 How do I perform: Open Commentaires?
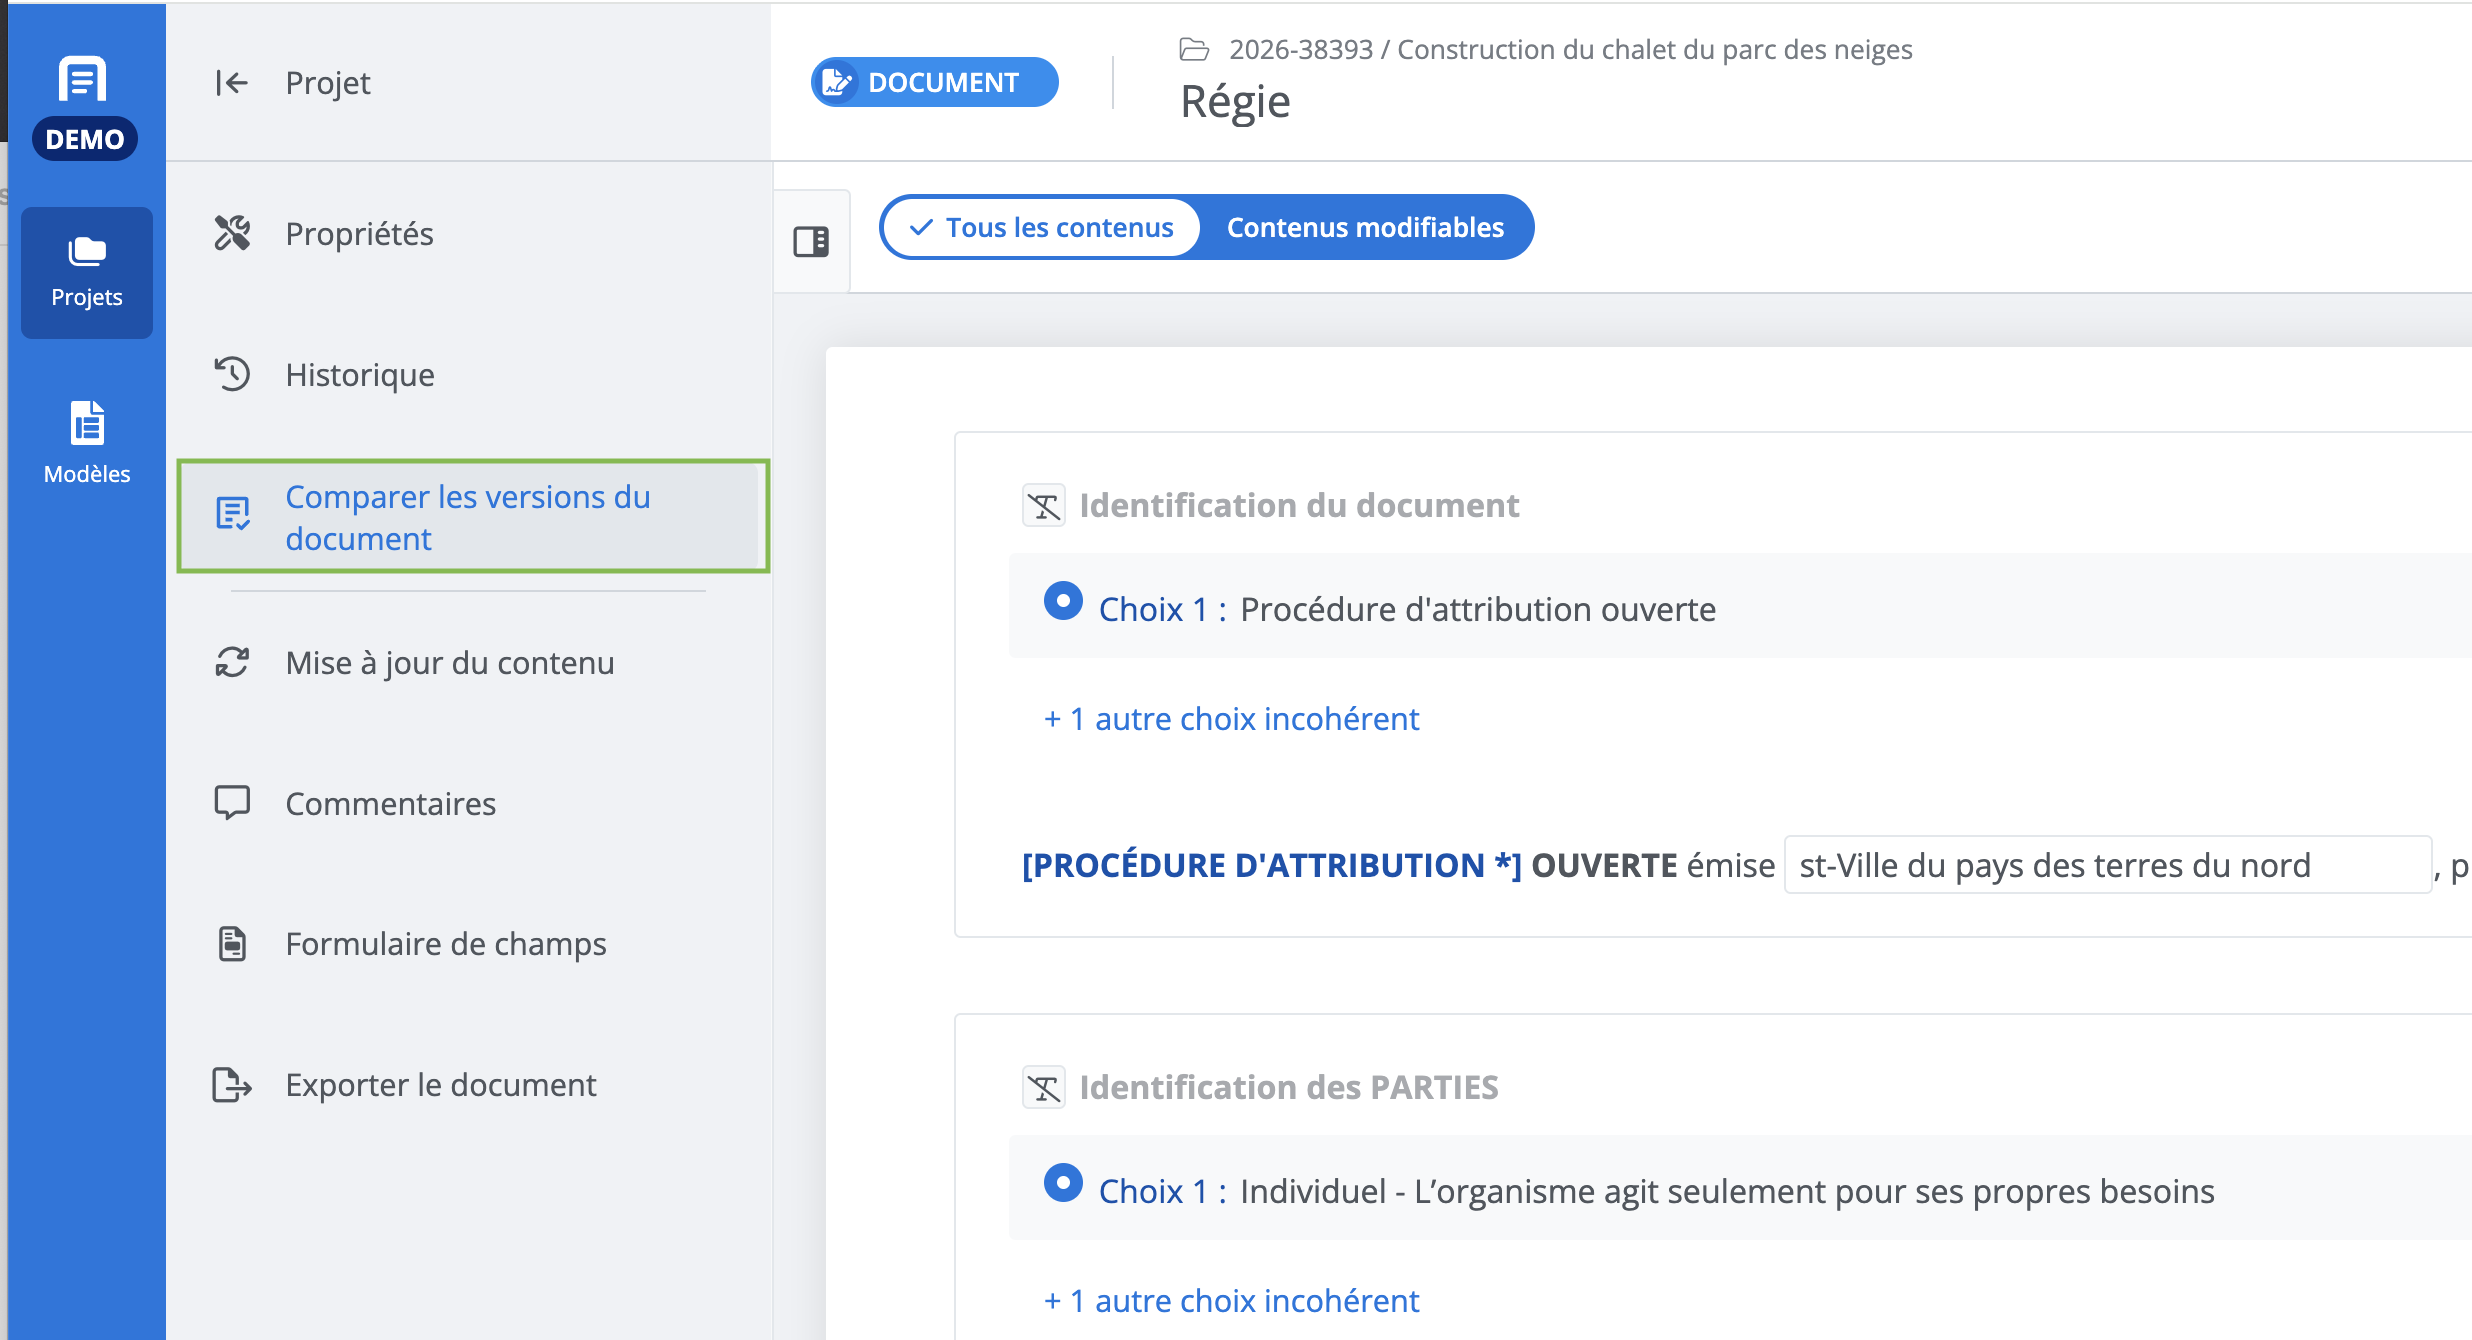coord(355,803)
